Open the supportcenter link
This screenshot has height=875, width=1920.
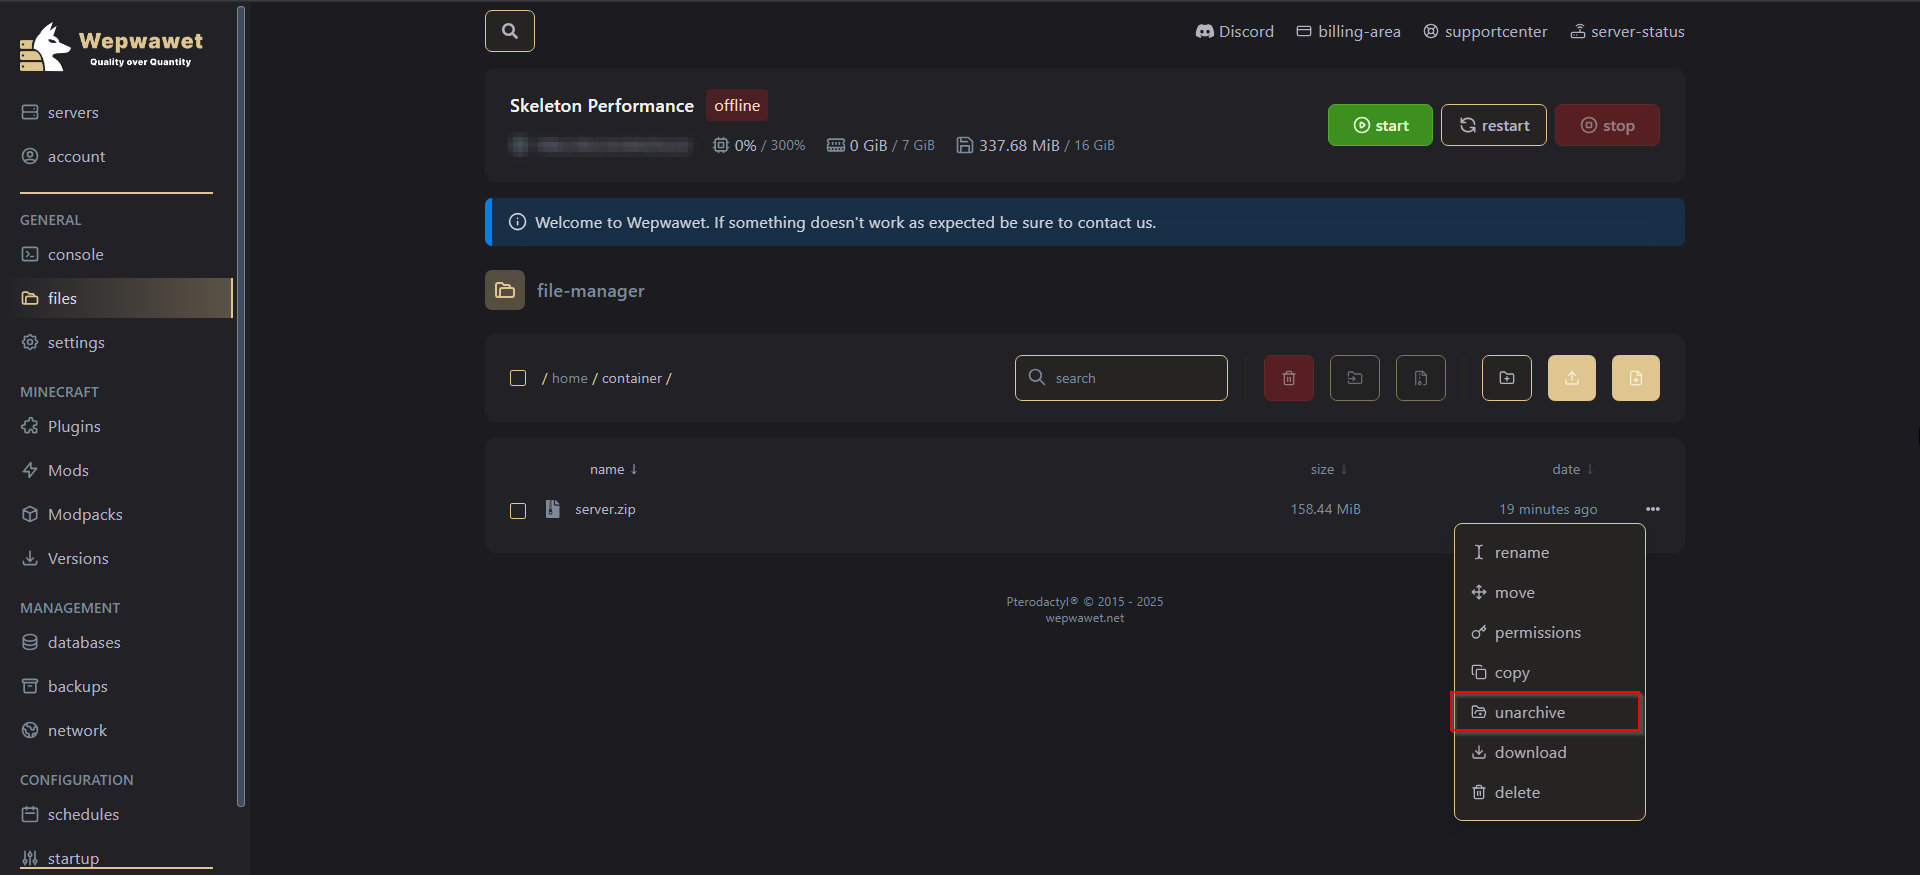click(x=1485, y=31)
